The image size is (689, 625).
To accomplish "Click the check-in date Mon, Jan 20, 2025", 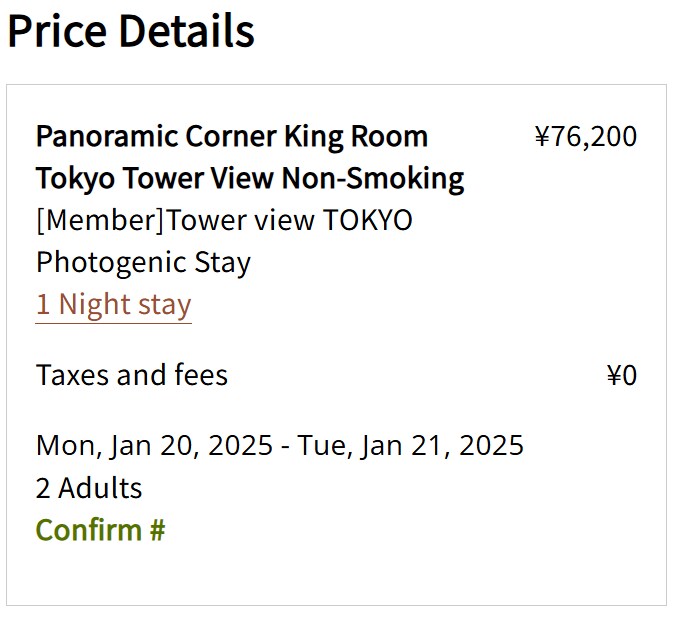I will [153, 445].
